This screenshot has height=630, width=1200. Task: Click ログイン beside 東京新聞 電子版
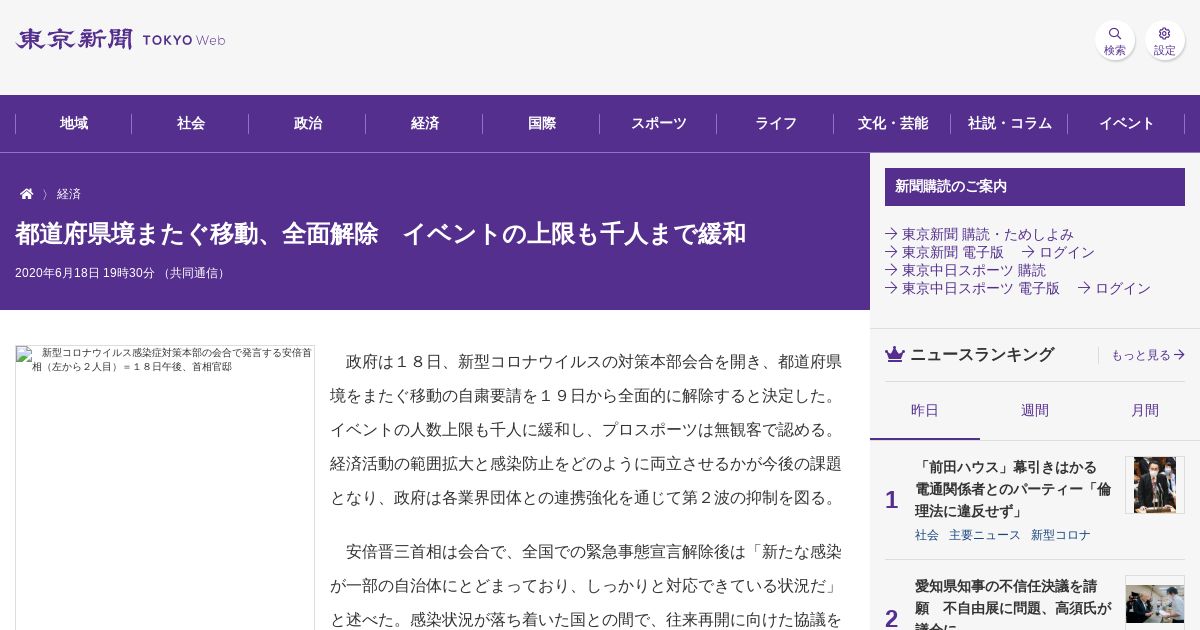tap(1058, 252)
